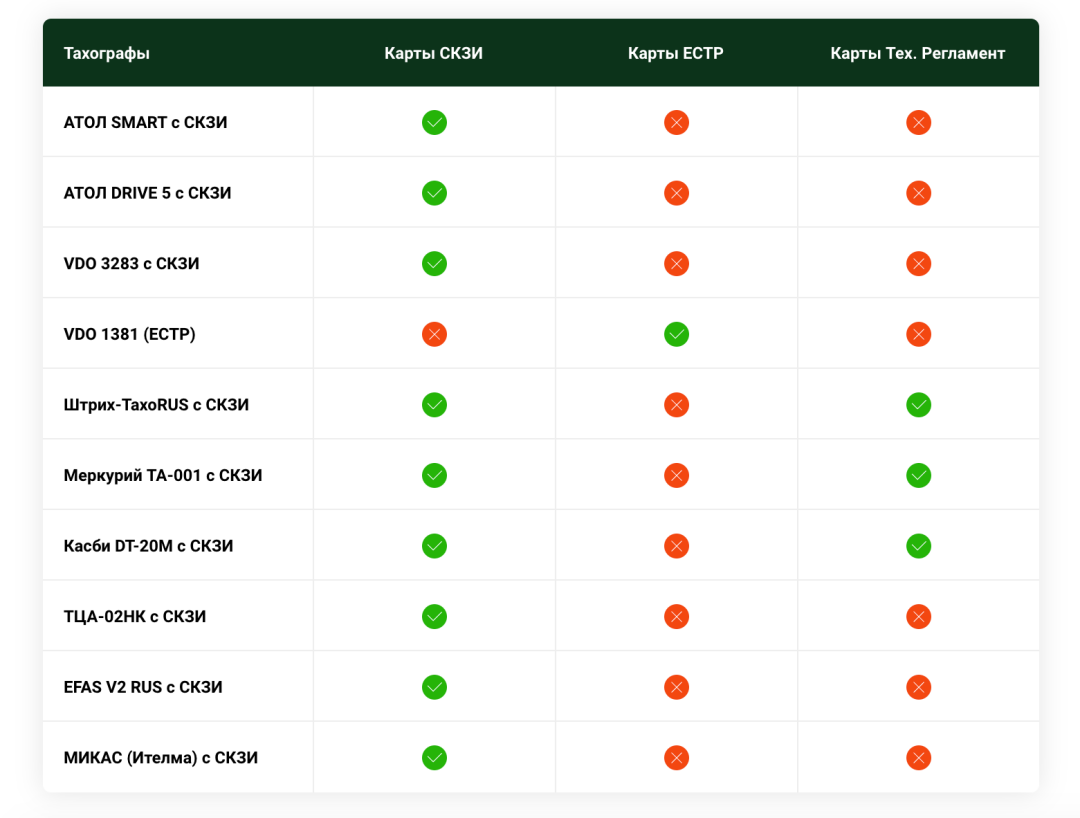Select Штрих-ТахоRUS Карты ЕСТР cross icon
Viewport: 1080px width, 818px height.
676,405
